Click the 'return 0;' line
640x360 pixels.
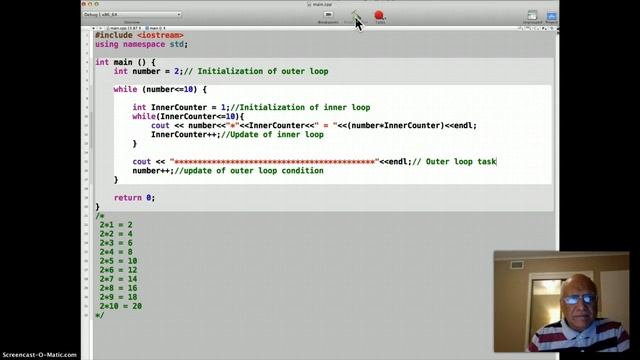tap(134, 198)
